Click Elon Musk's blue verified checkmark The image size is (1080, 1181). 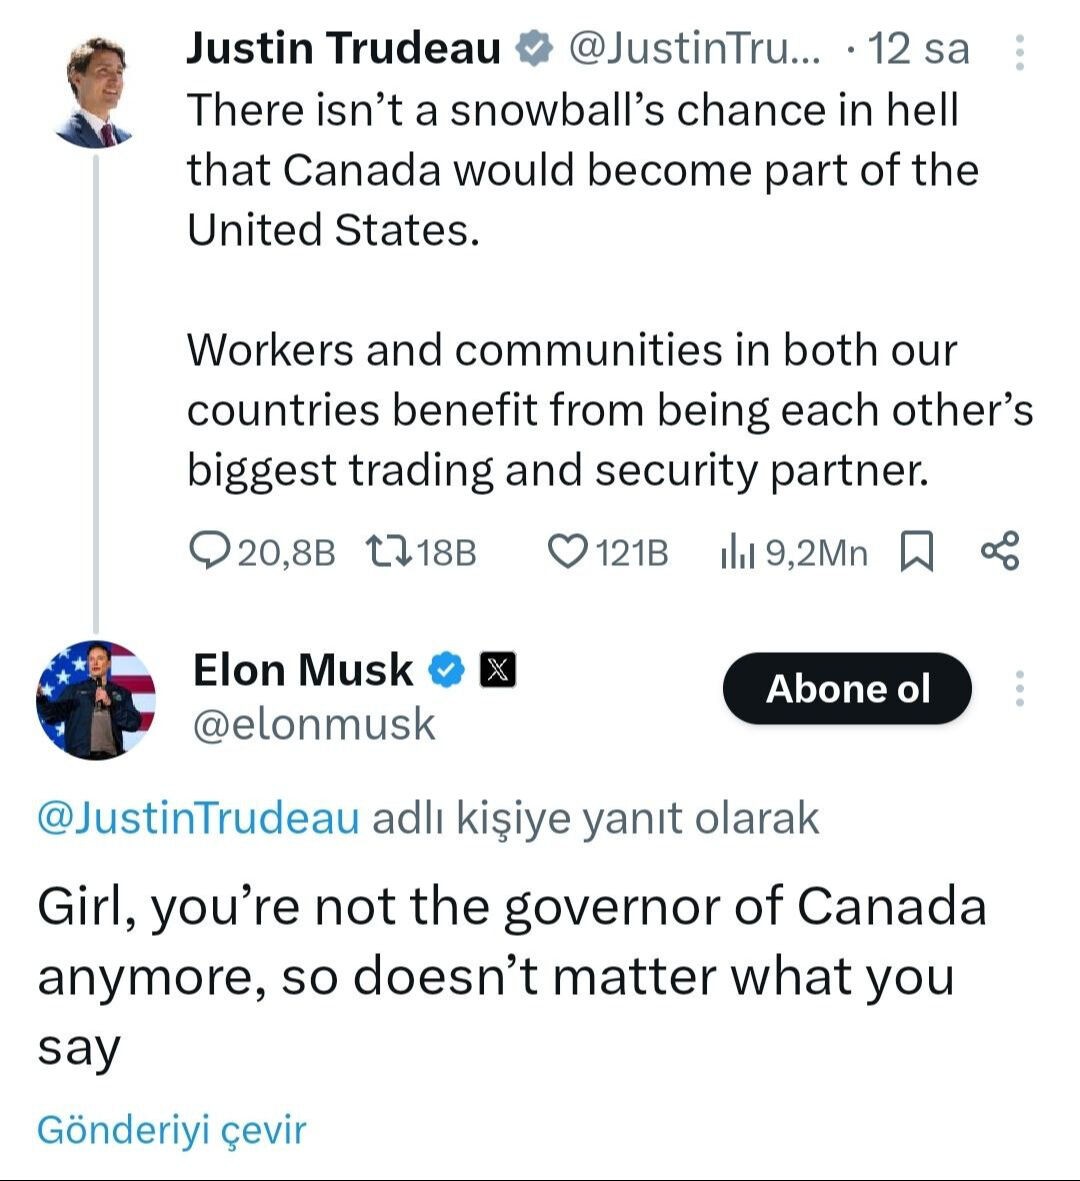point(448,670)
